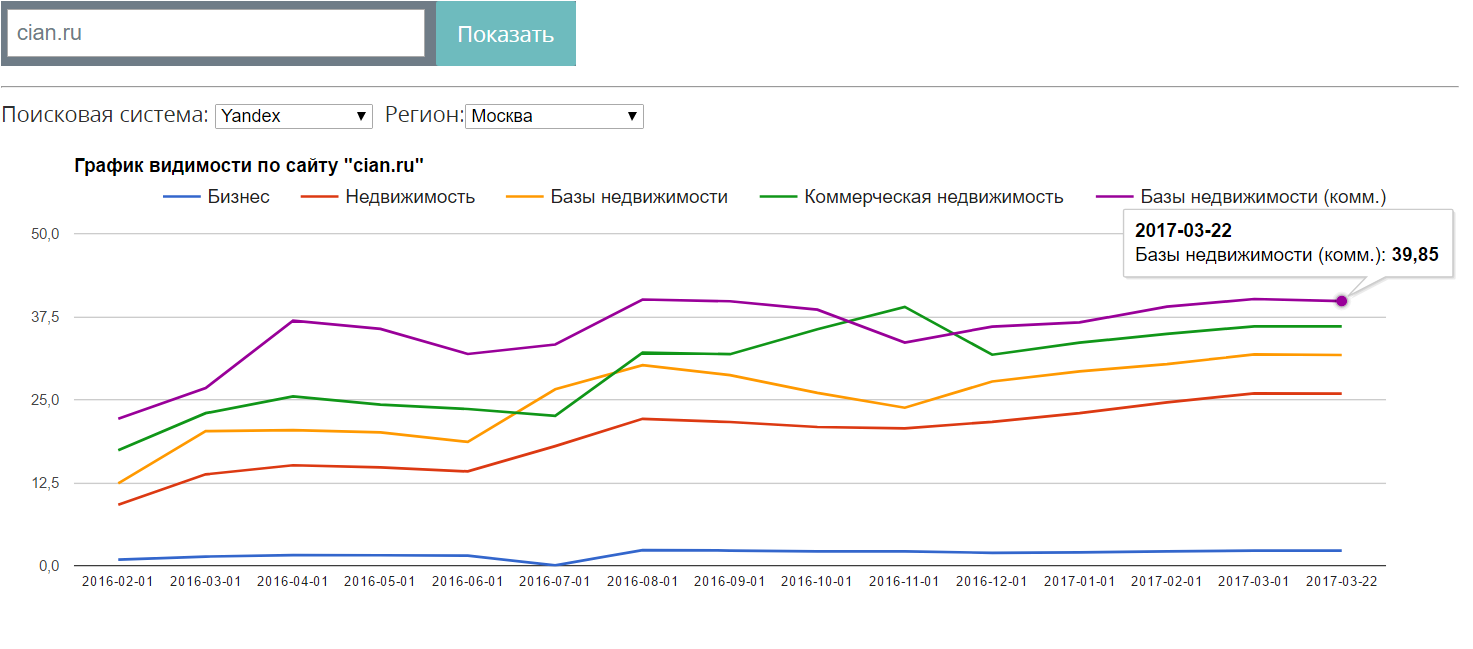Select the Недвижимость legend entry

point(410,197)
